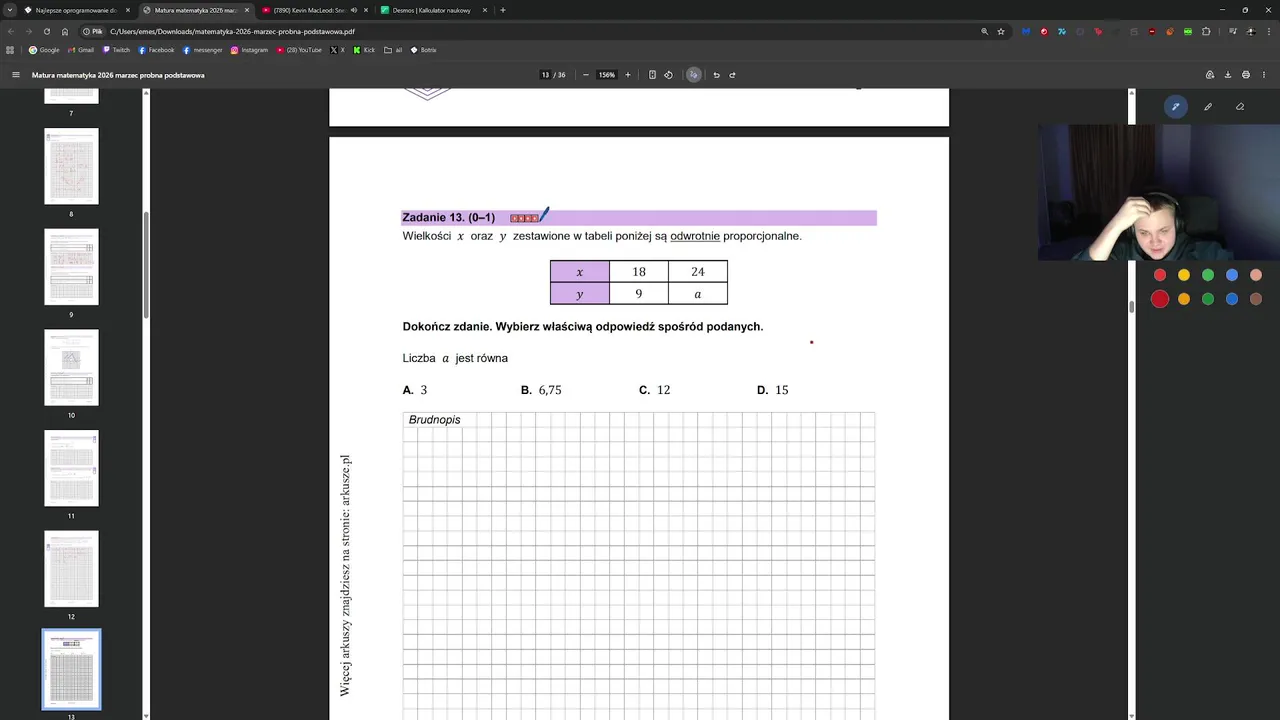Viewport: 1280px width, 720px height.
Task: Open the PDF viewer more actions menu
Action: [x=1264, y=75]
